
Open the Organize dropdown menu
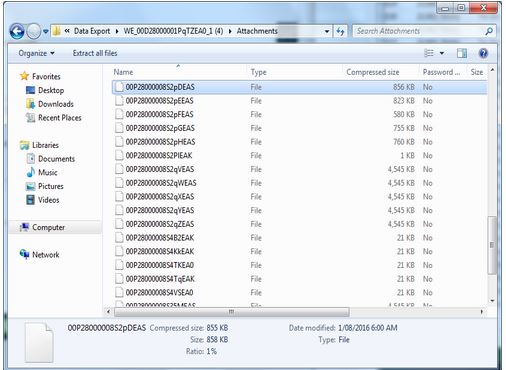click(36, 53)
